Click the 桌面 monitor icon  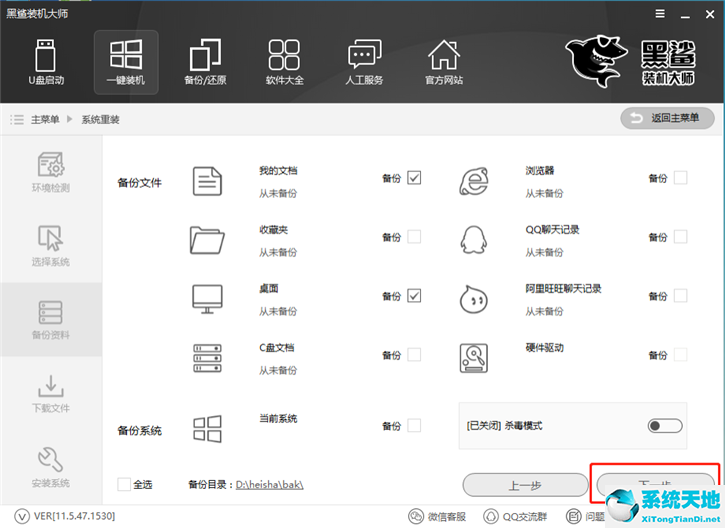207,299
